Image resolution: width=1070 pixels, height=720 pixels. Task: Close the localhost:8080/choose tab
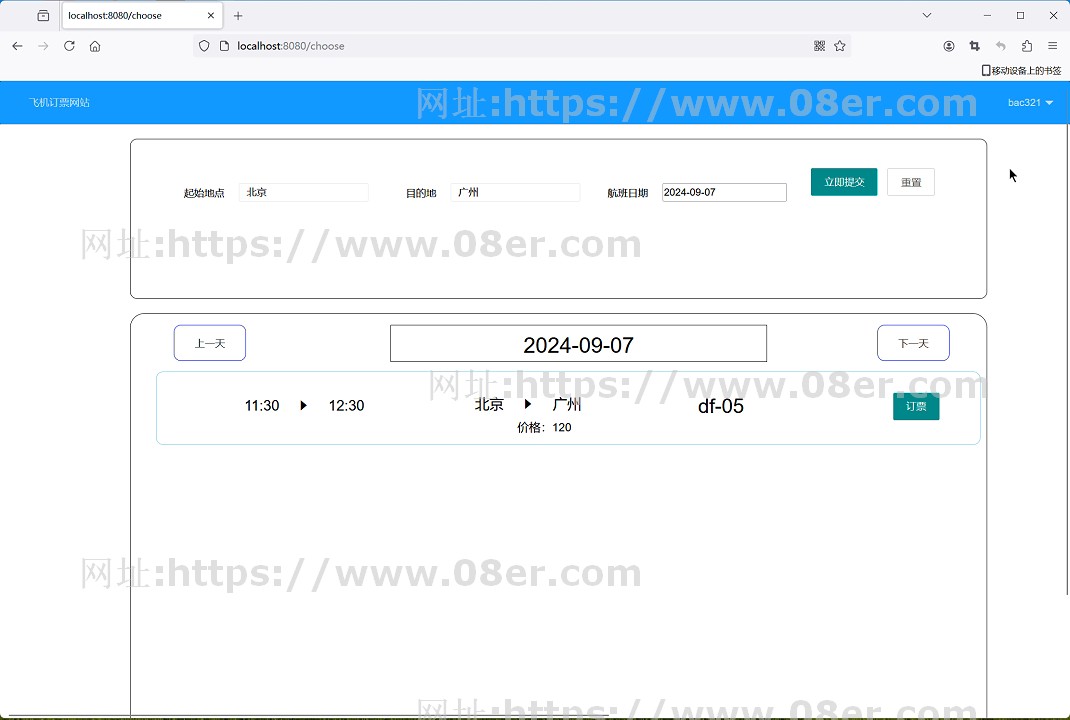pos(211,15)
